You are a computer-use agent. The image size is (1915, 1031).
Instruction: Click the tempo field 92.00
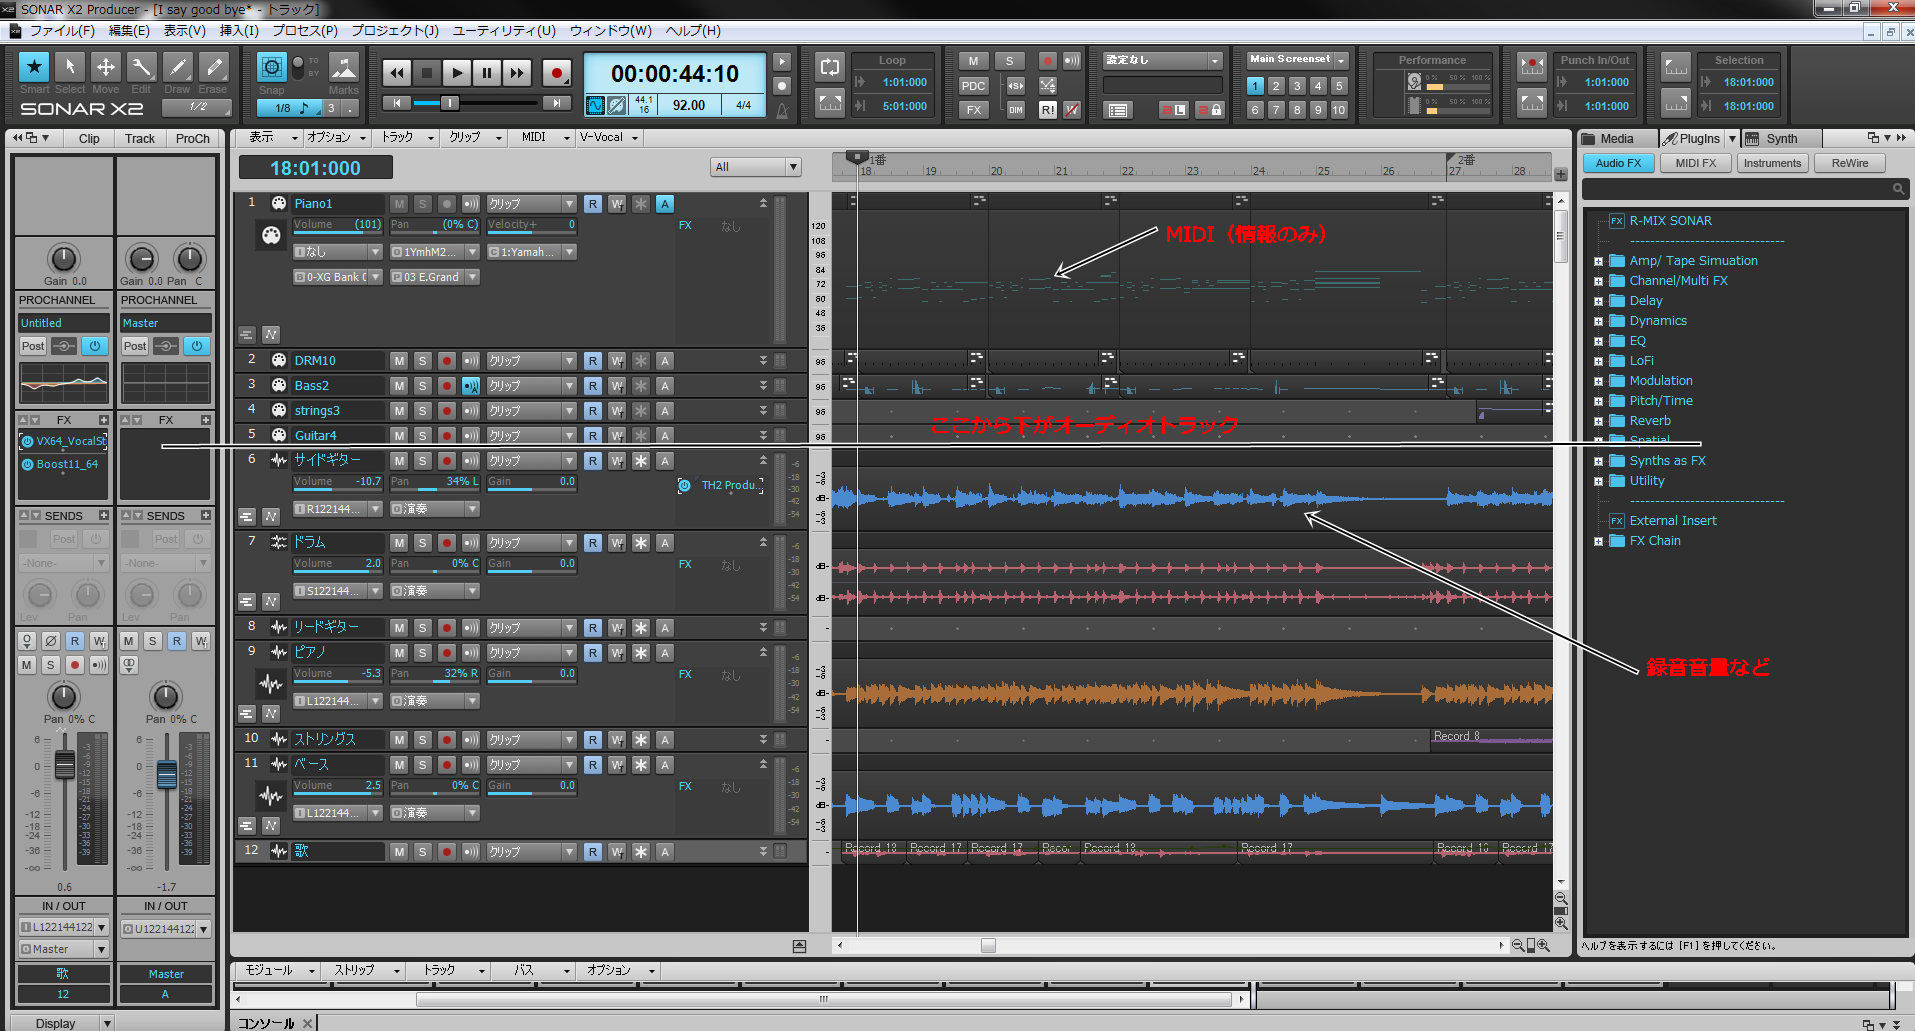[689, 105]
